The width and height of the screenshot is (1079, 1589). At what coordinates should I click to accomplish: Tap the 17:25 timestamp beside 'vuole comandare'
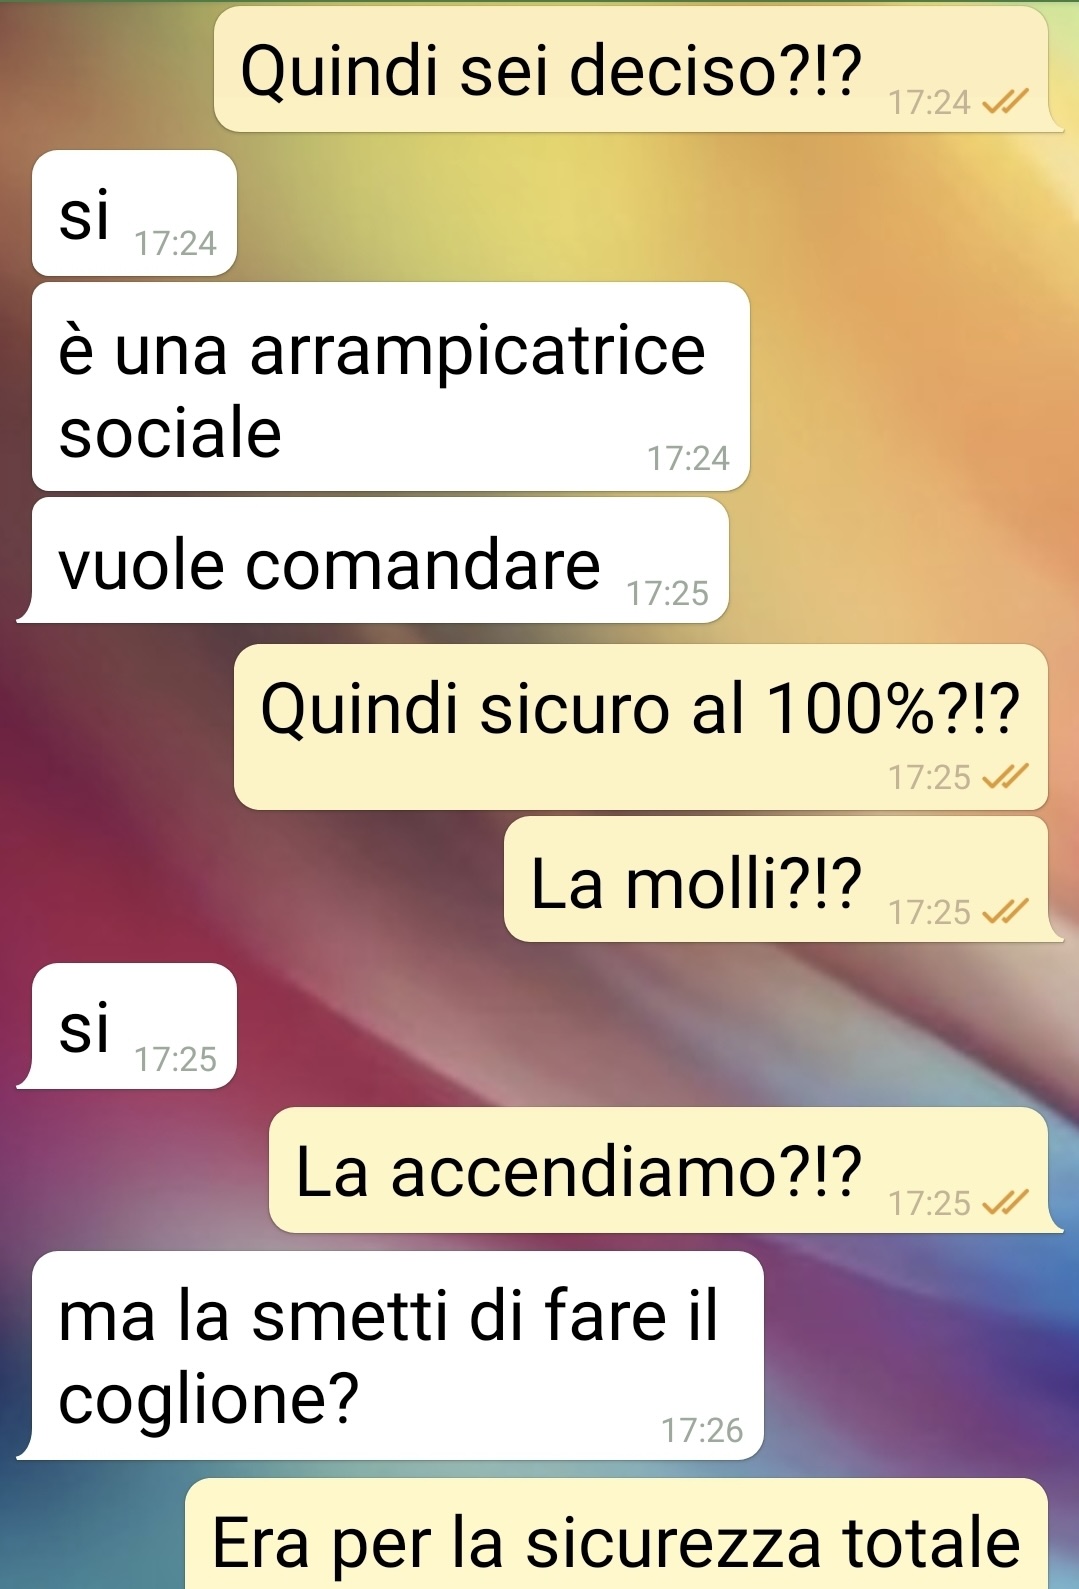point(667,593)
